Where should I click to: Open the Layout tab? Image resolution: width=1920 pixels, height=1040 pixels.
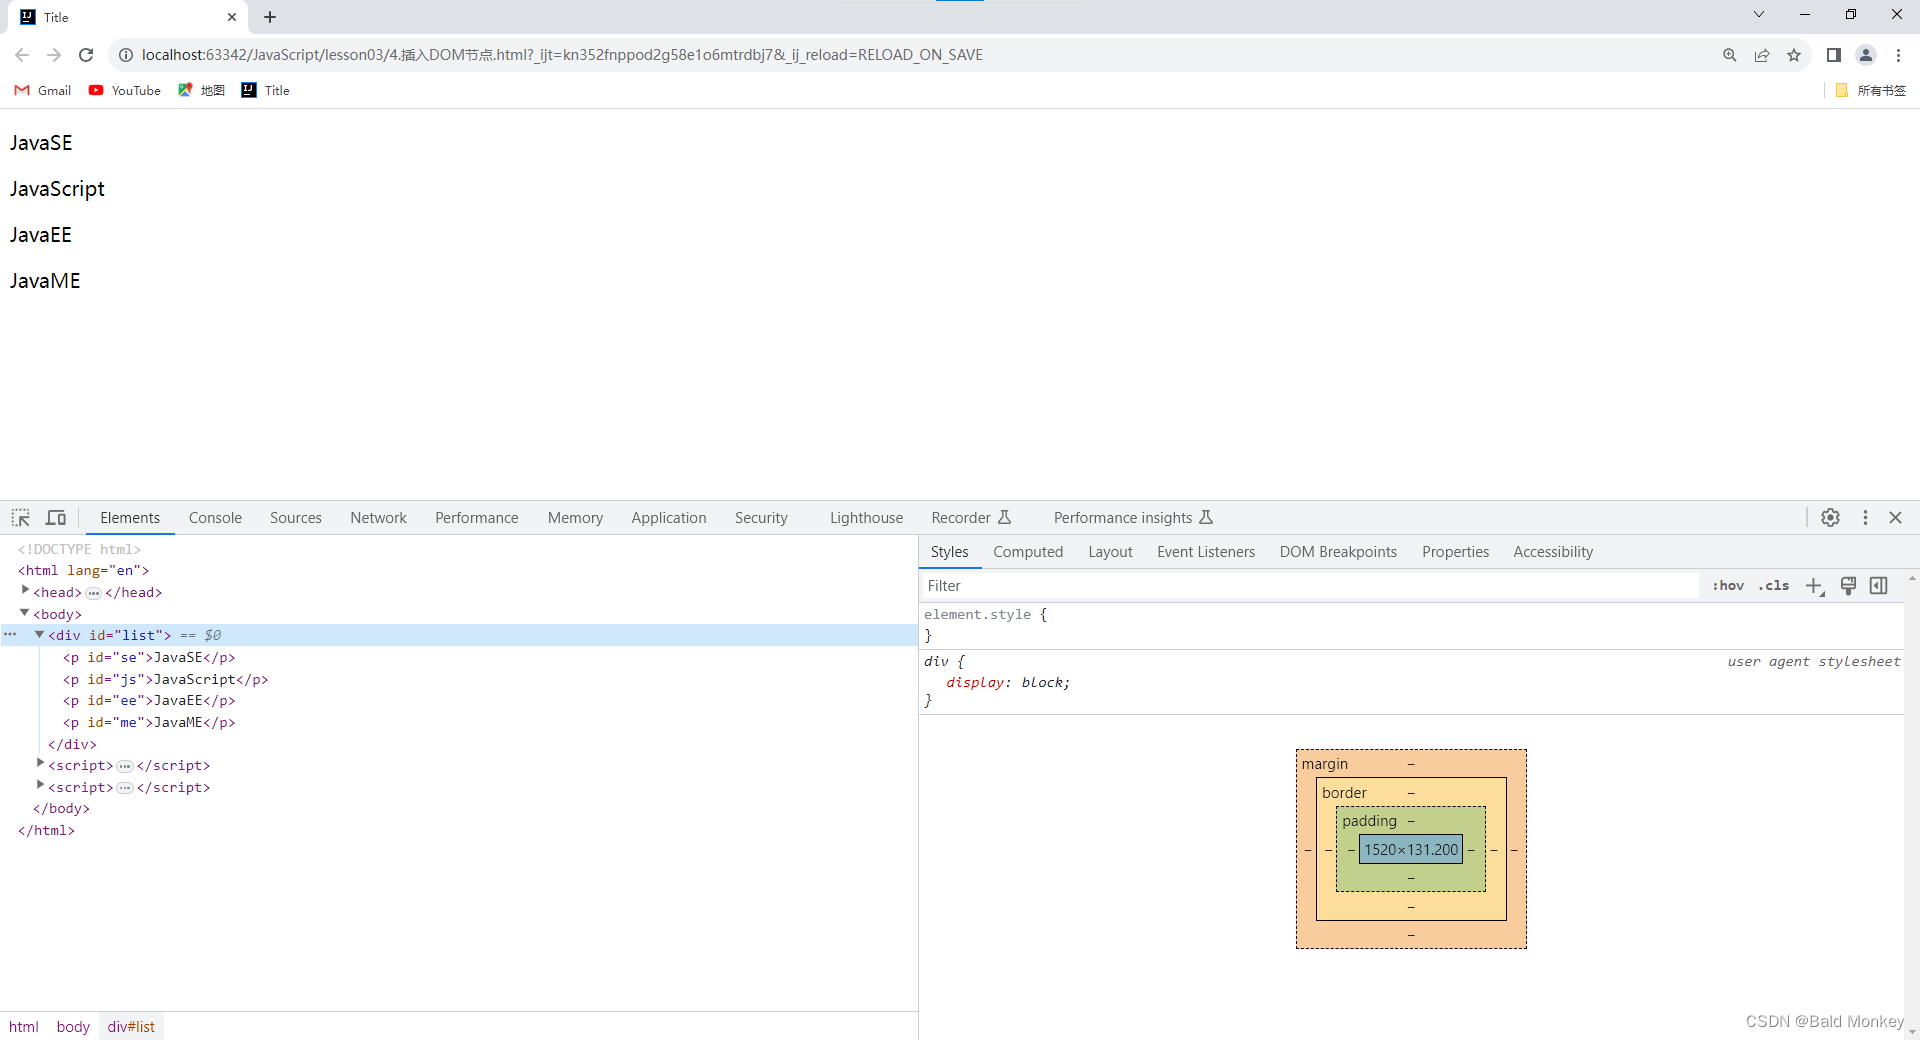(x=1110, y=552)
